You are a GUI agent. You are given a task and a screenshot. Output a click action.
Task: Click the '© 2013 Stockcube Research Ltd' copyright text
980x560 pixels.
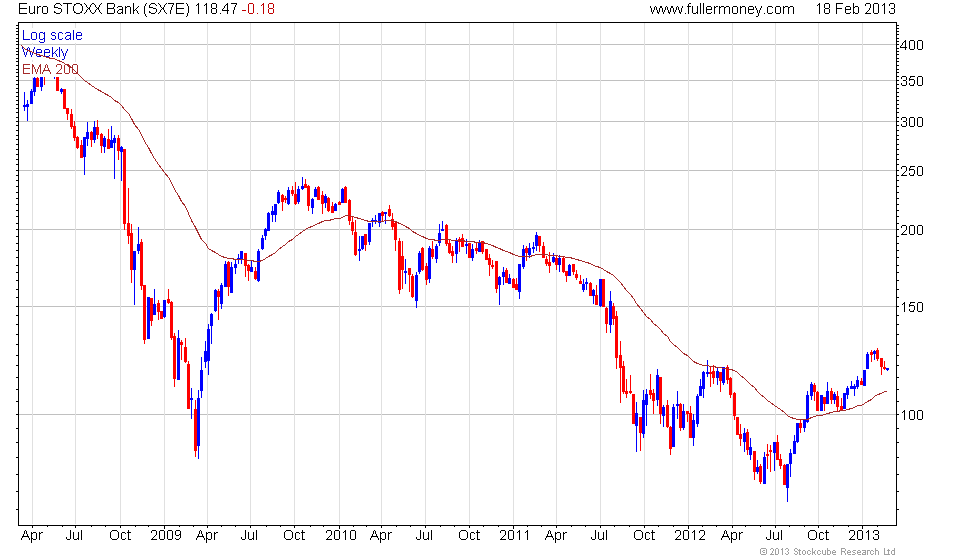pyautogui.click(x=828, y=552)
